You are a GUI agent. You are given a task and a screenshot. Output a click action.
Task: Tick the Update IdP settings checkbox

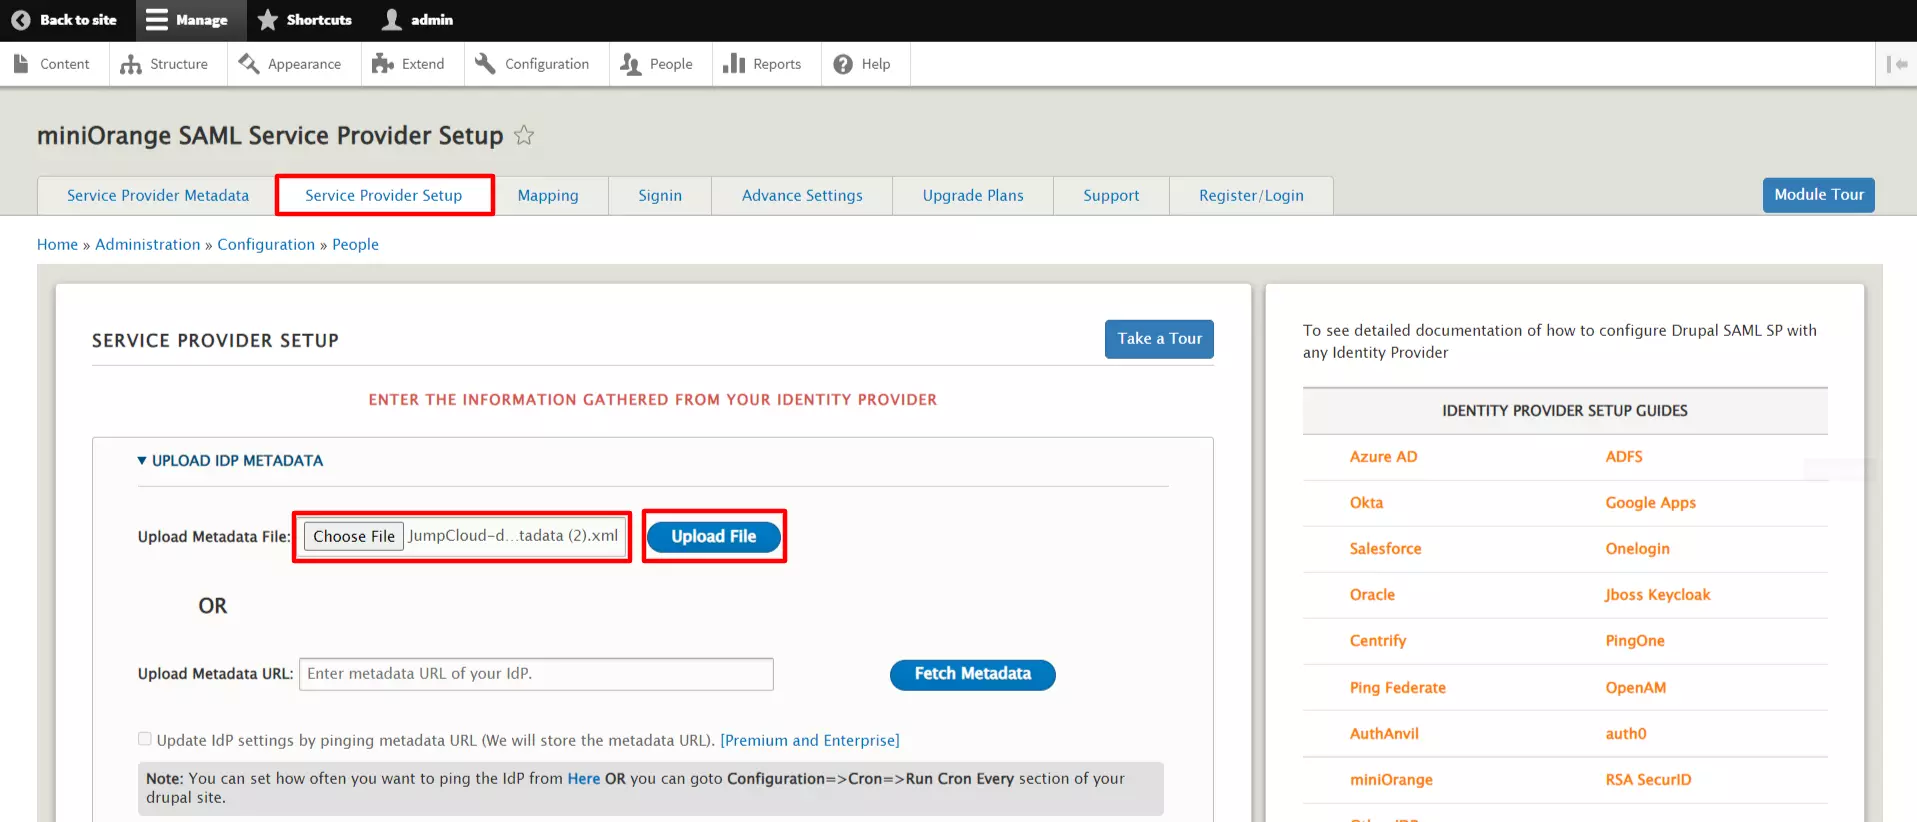point(145,739)
